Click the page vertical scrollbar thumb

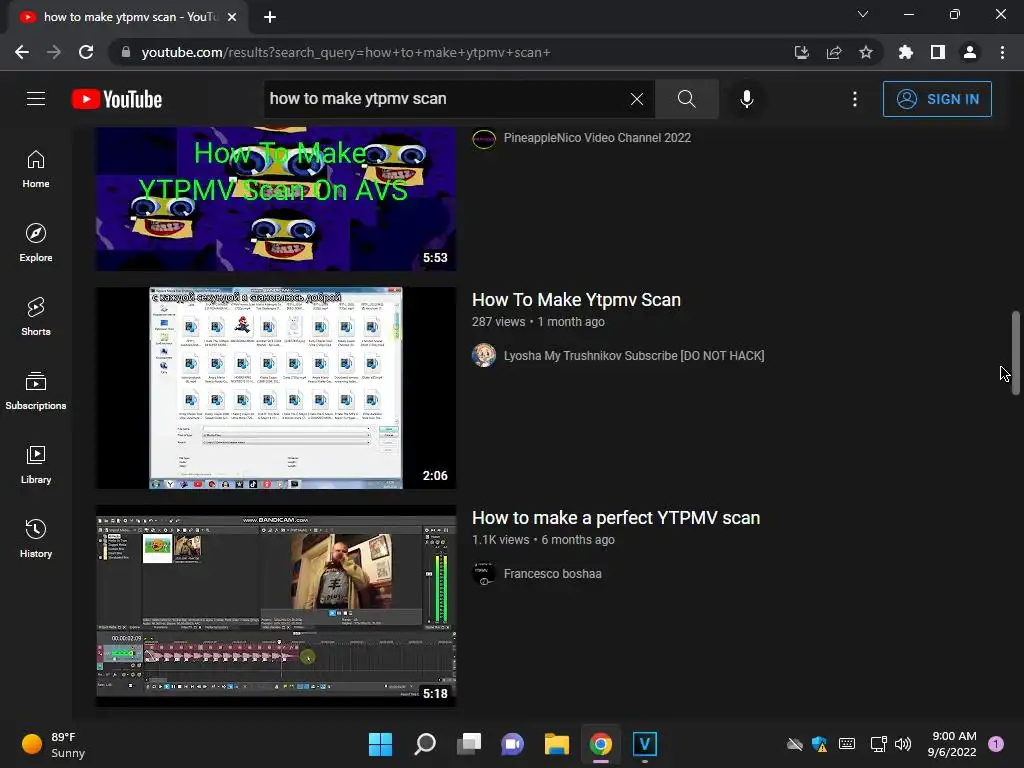[x=1016, y=353]
